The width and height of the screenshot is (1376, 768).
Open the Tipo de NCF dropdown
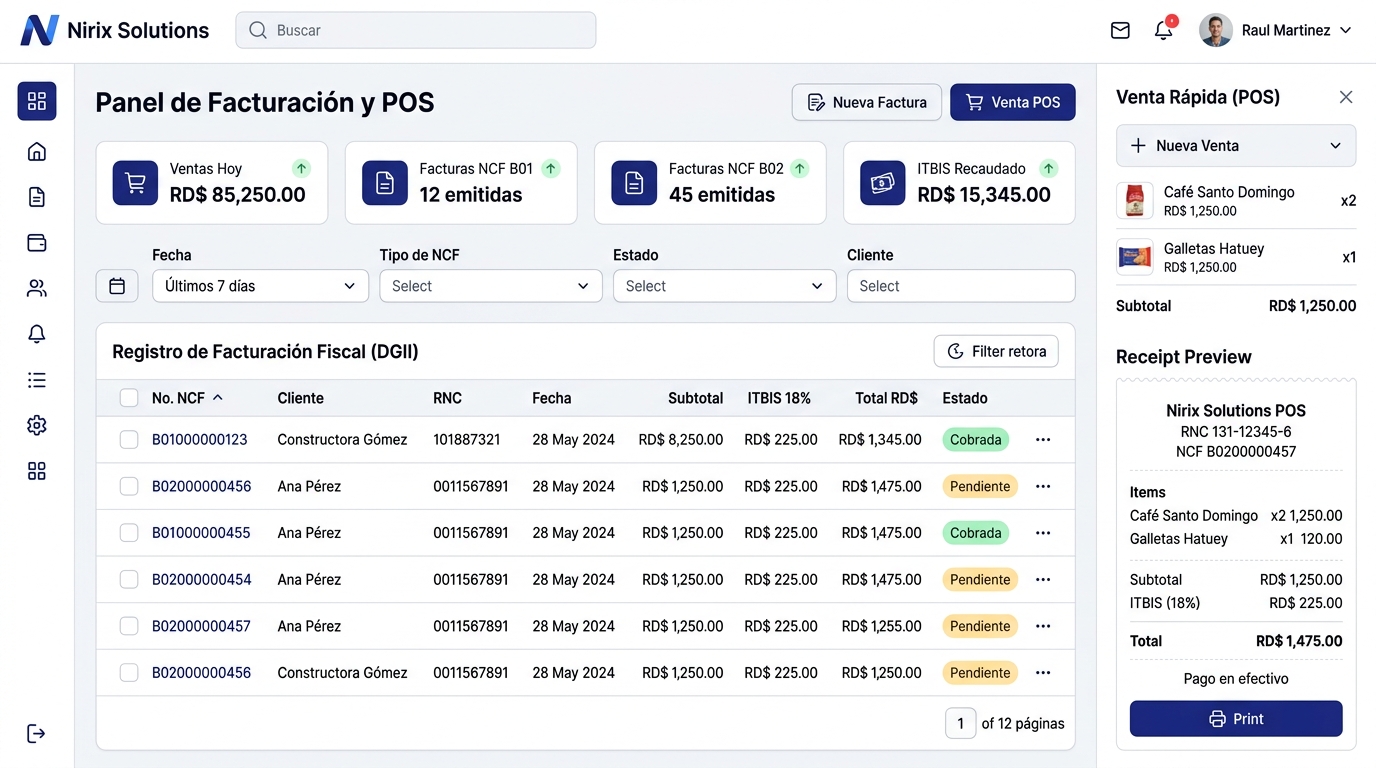click(x=491, y=286)
